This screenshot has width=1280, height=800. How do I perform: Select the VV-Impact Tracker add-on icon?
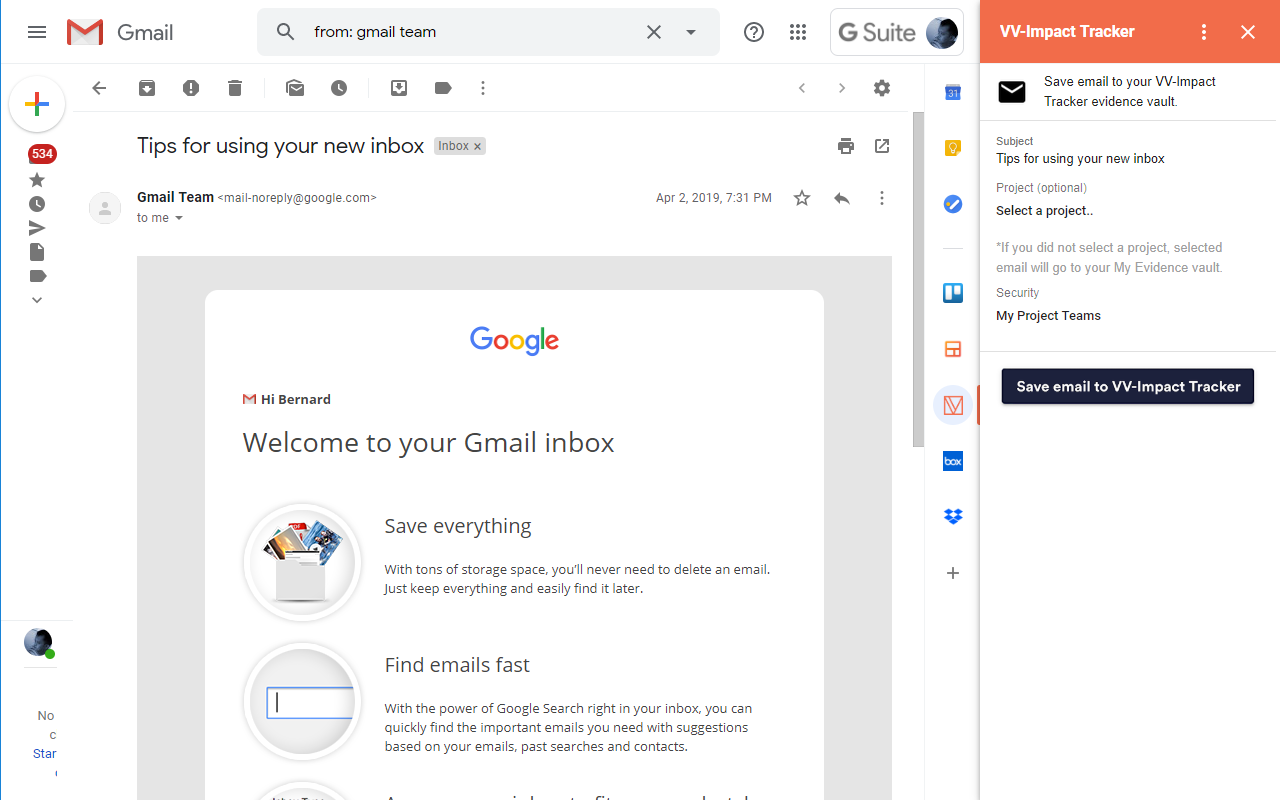[x=953, y=405]
